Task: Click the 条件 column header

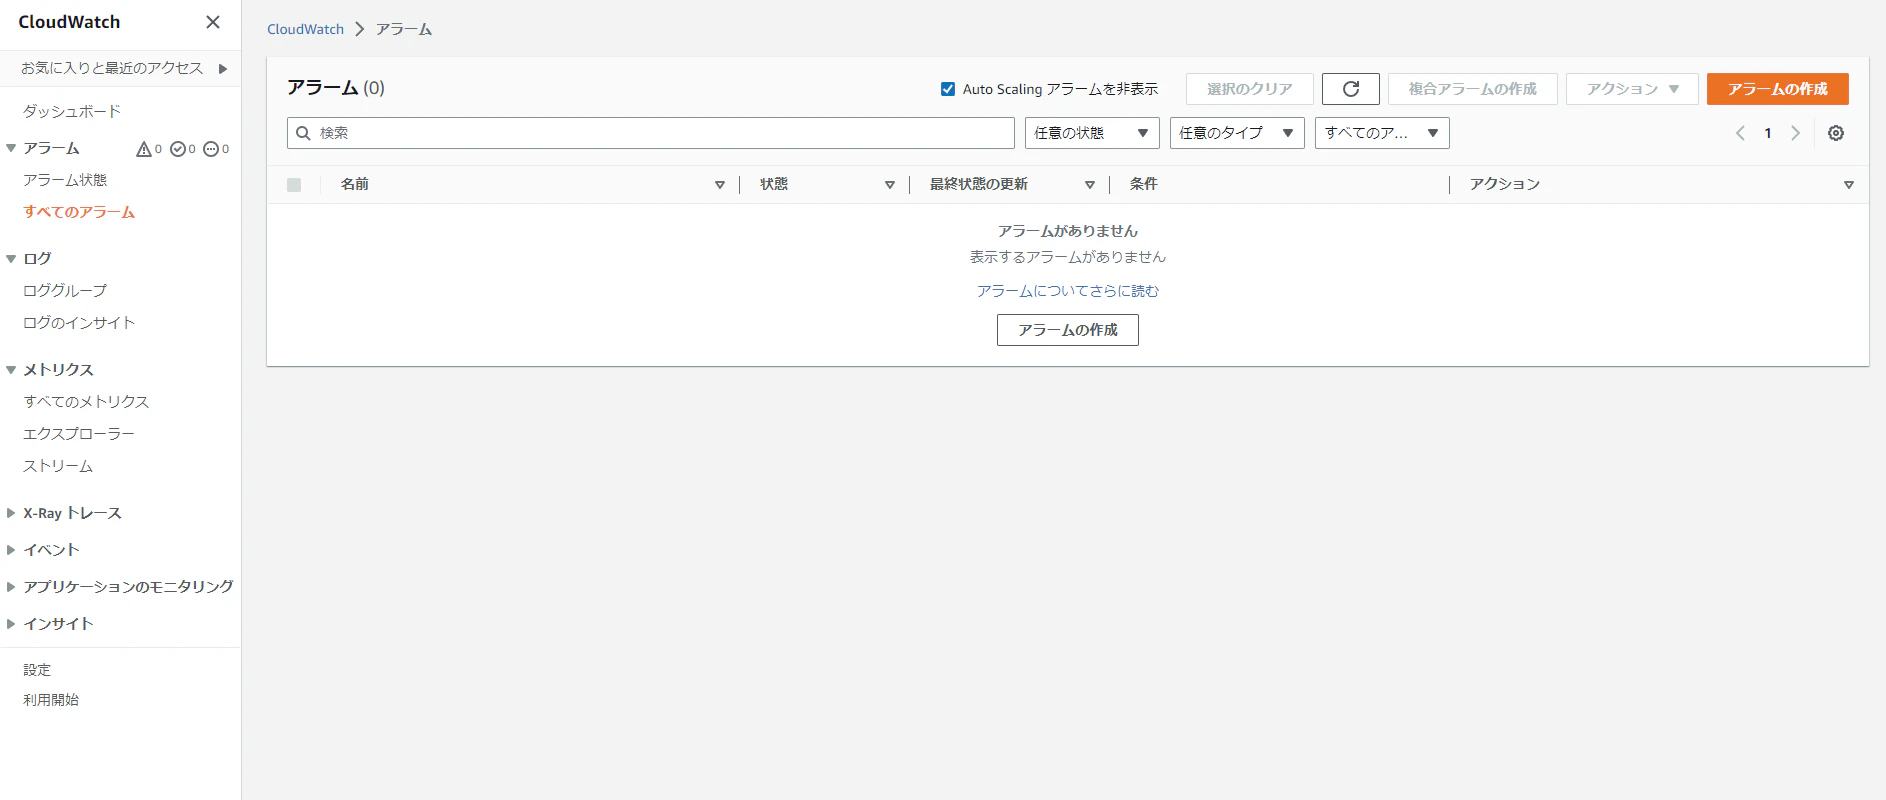Action: tap(1144, 184)
